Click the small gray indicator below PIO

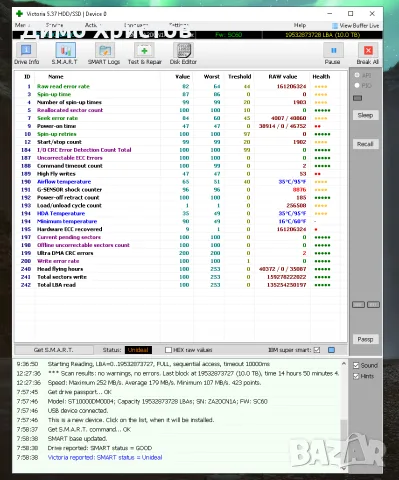[x=357, y=98]
